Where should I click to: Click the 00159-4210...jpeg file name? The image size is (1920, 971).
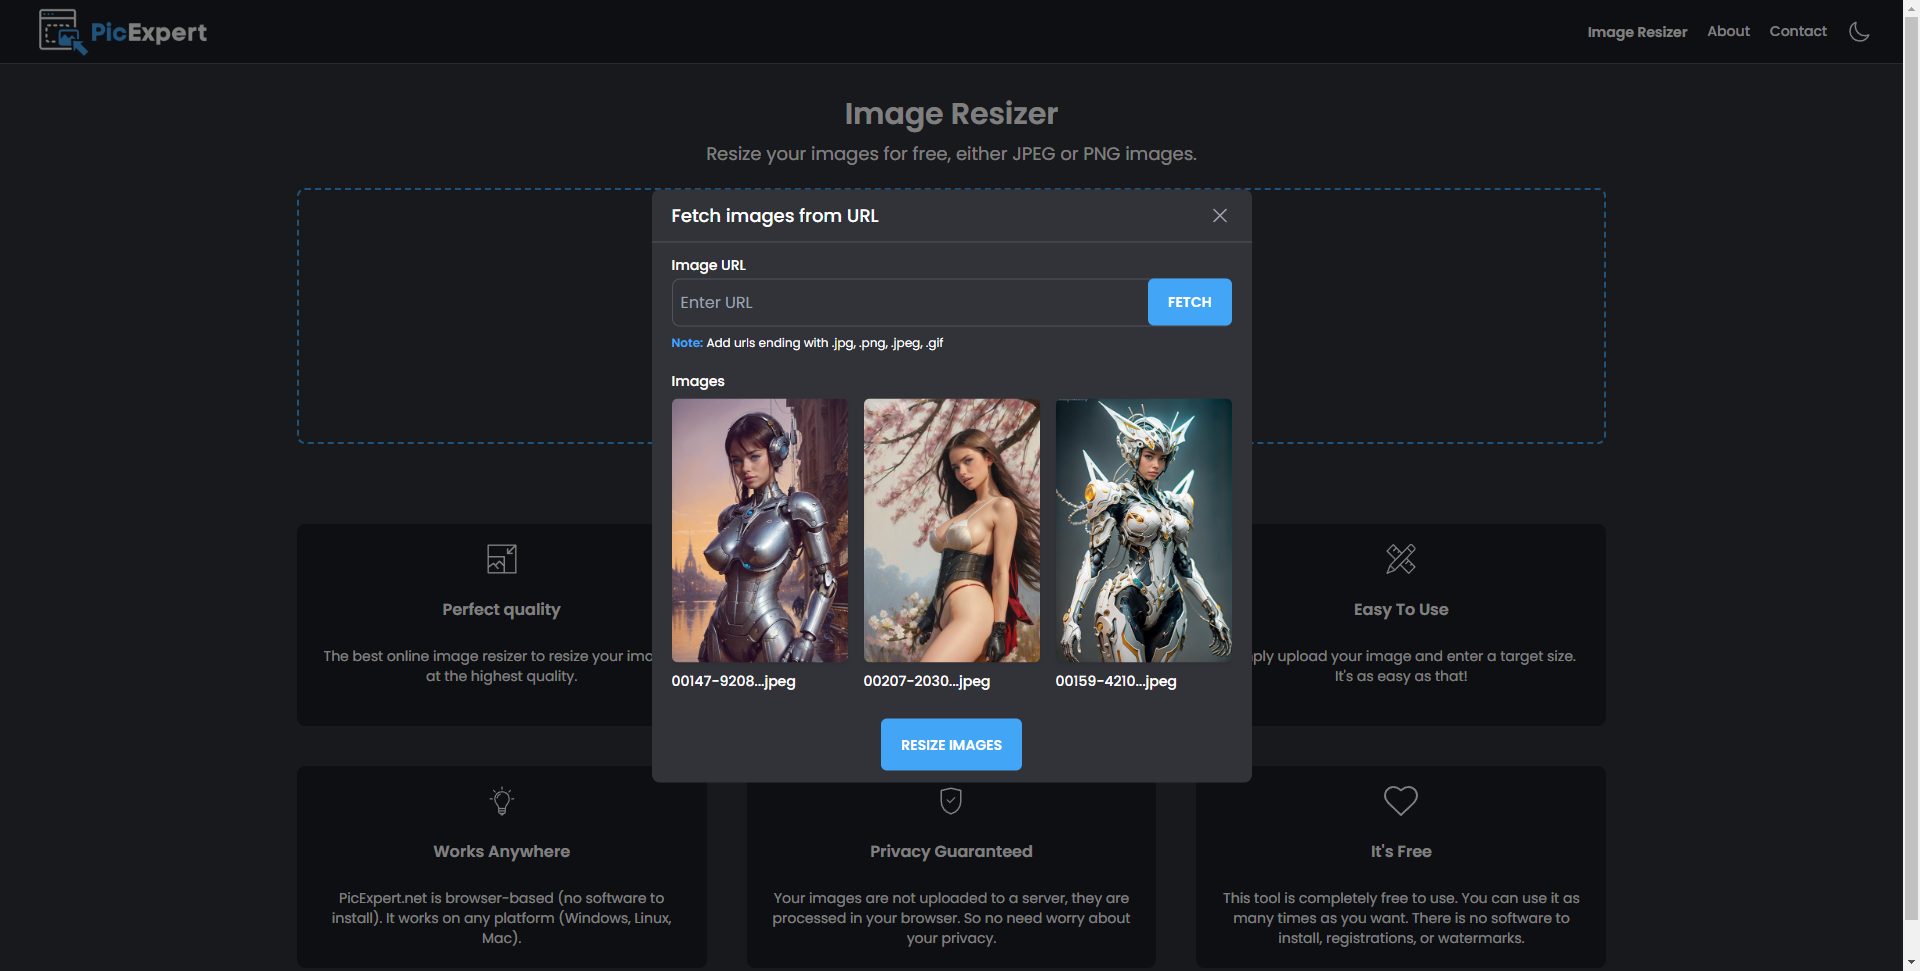click(1116, 681)
